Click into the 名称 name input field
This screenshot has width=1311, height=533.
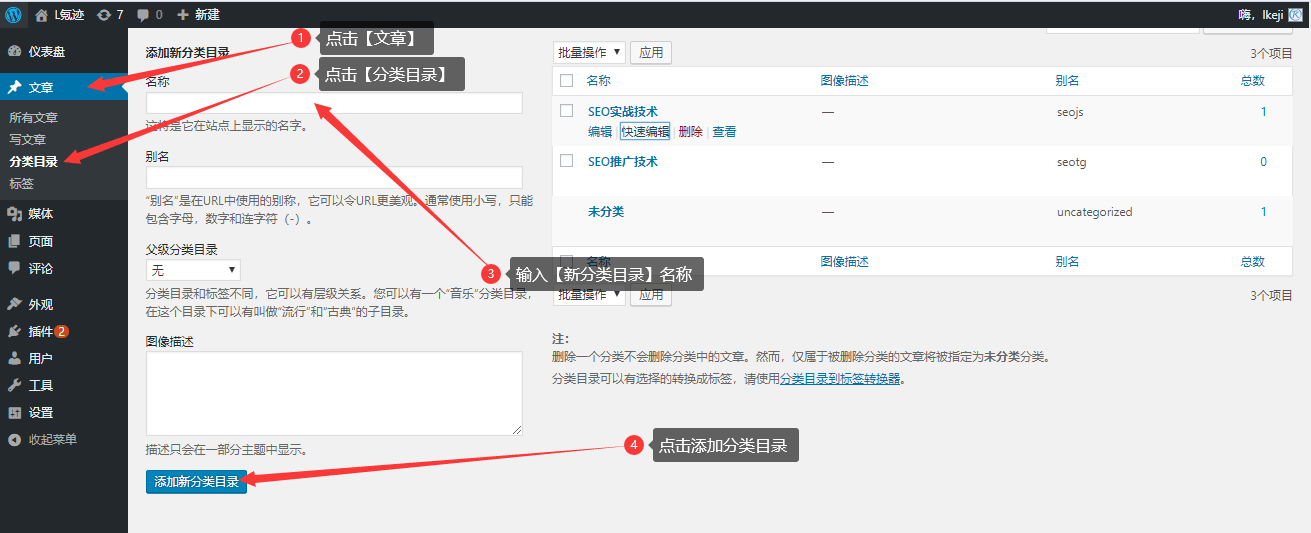[334, 103]
